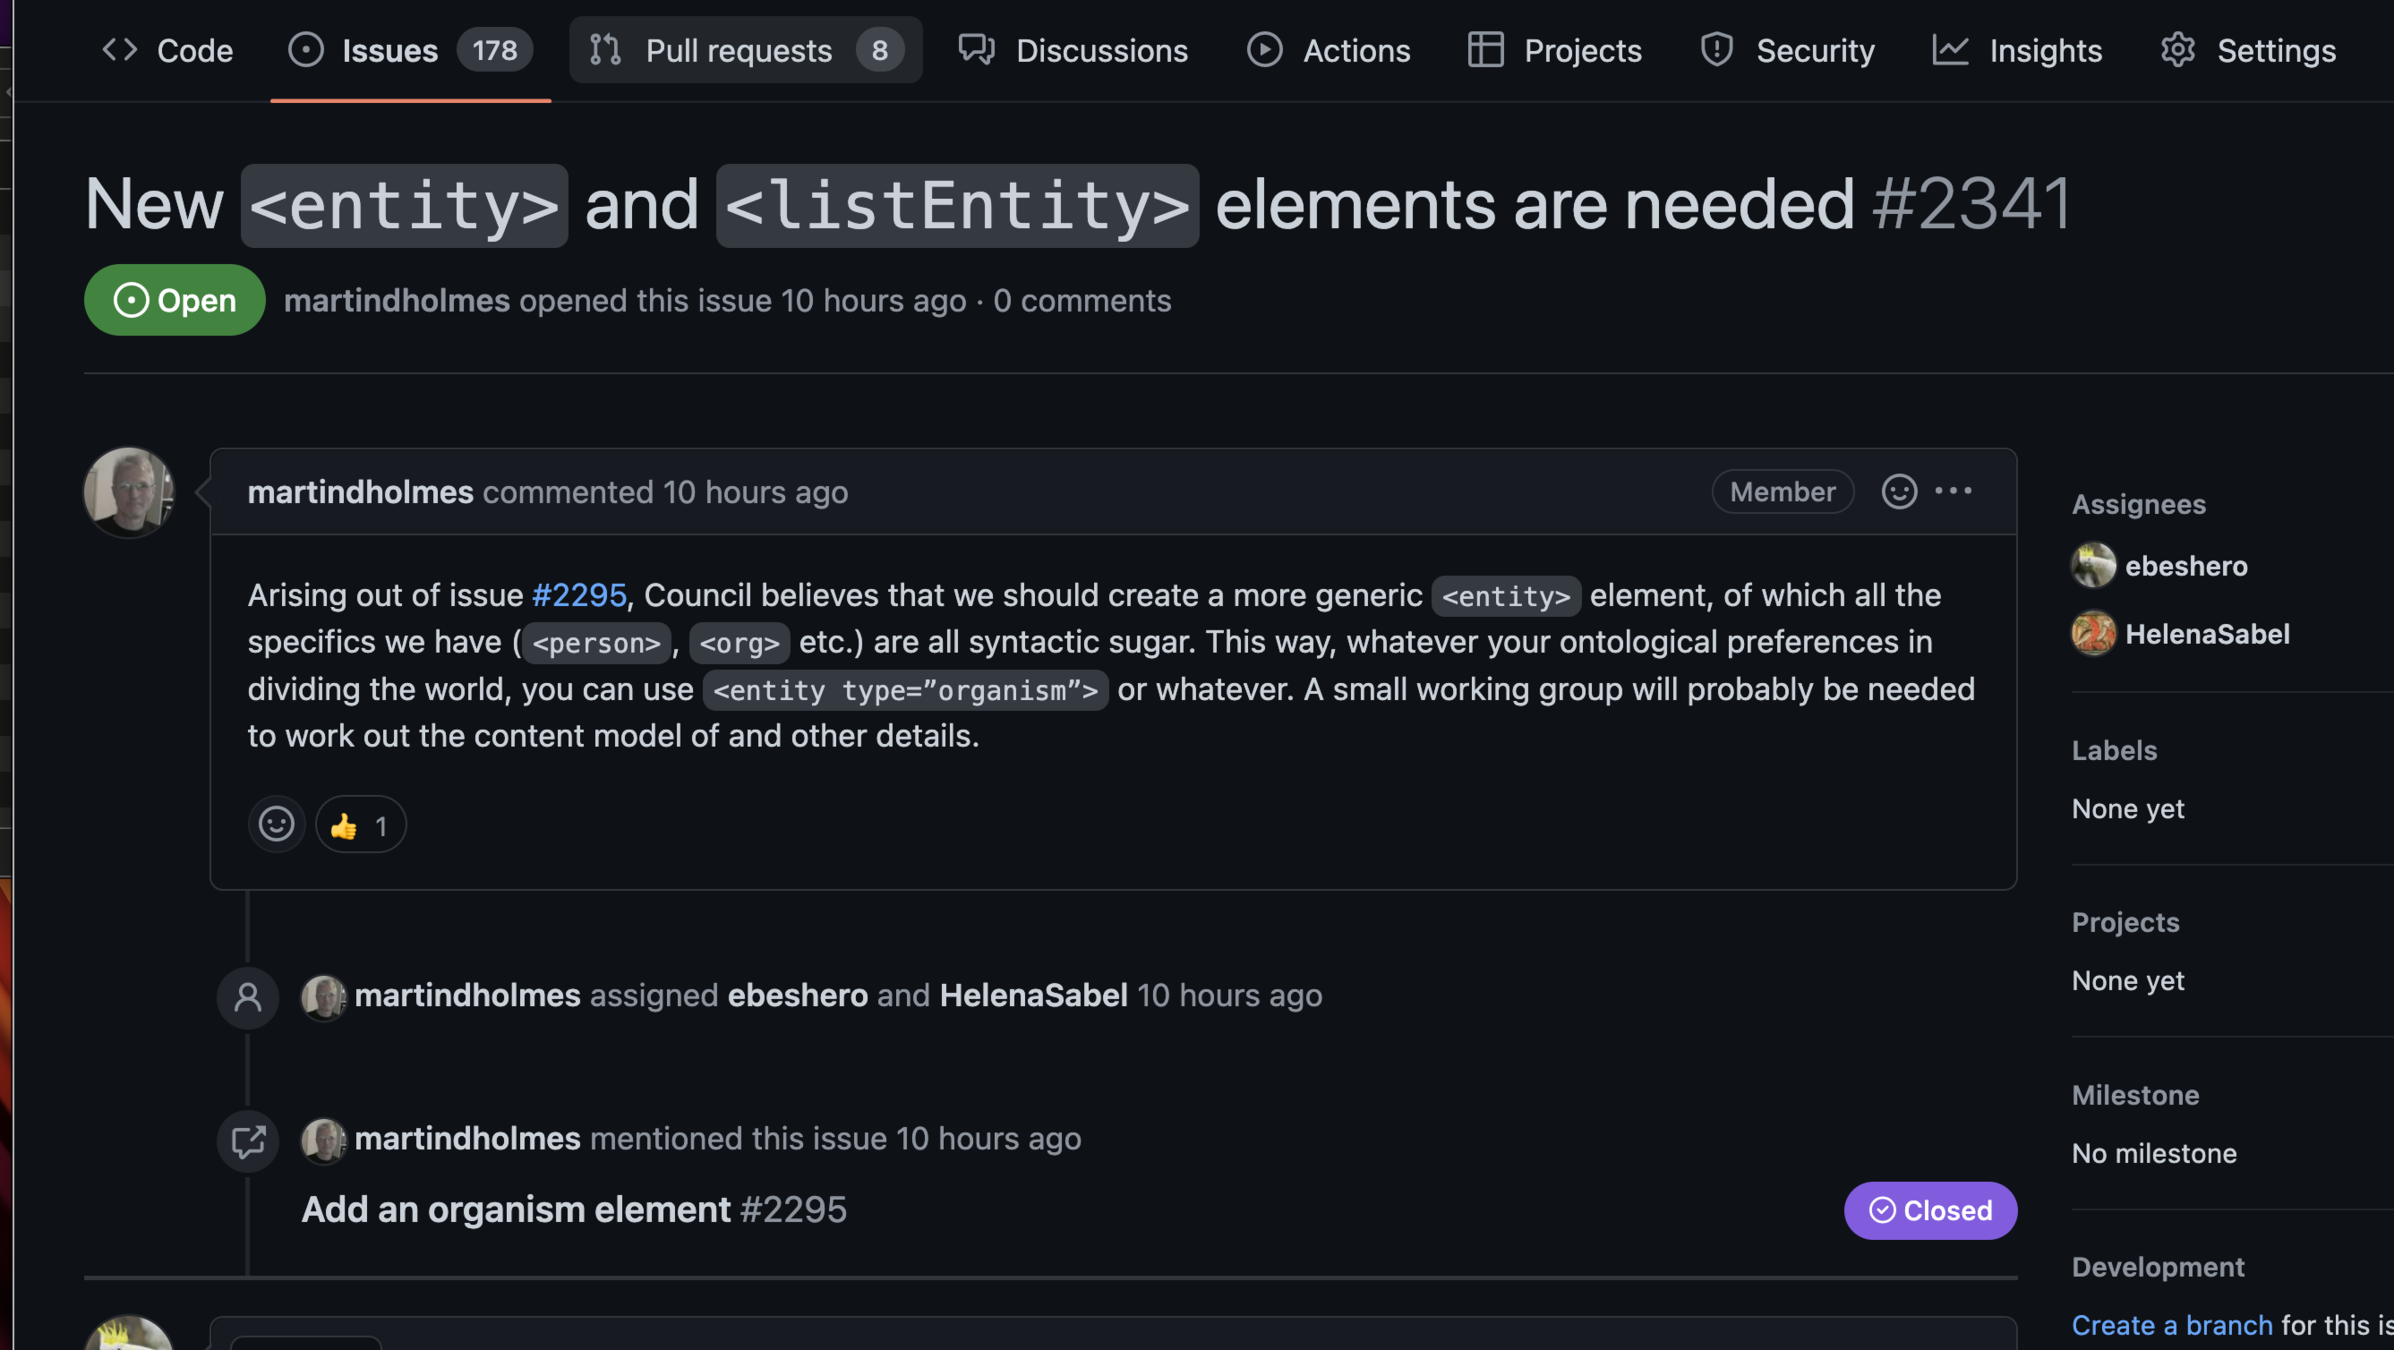Click the add reaction smiley below comment

click(x=276, y=824)
